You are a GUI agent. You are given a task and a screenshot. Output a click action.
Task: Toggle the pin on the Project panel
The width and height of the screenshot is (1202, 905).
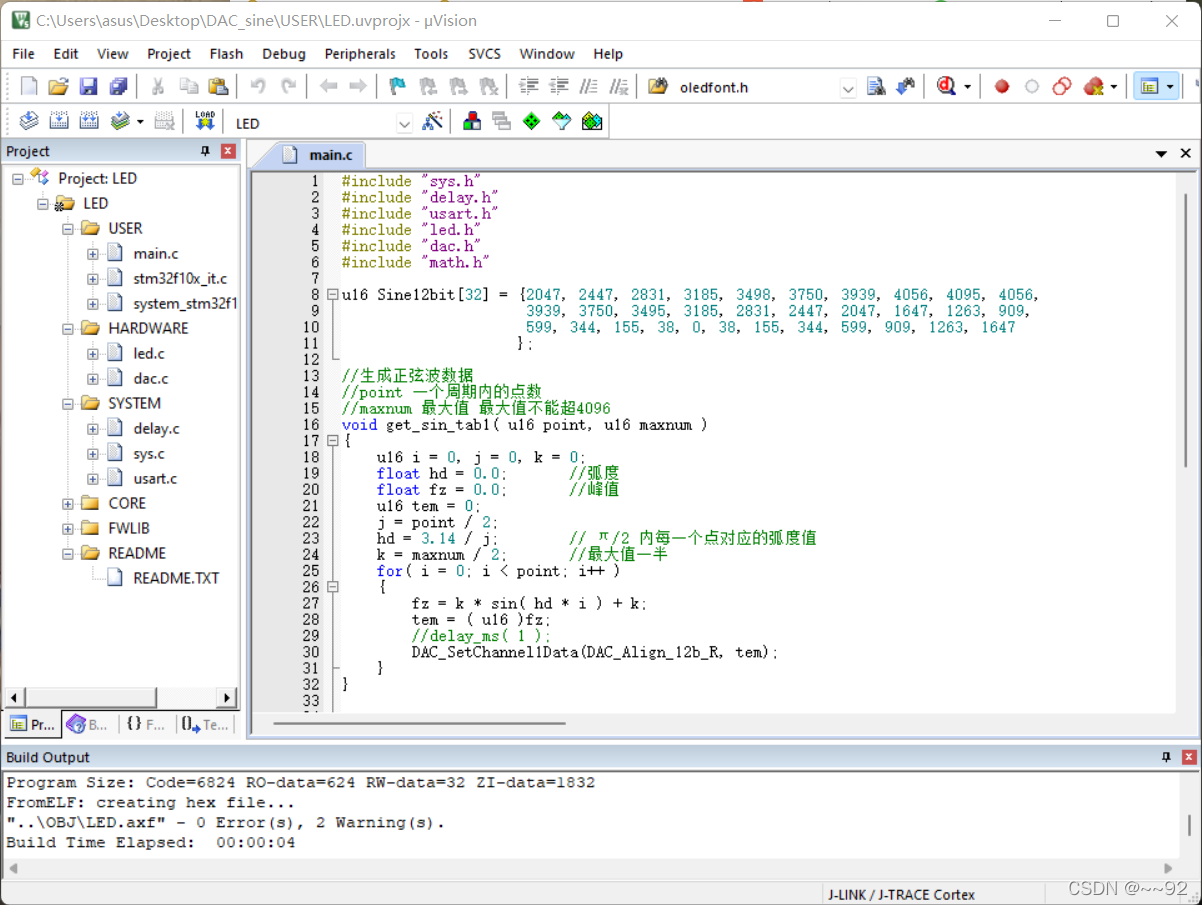pos(206,151)
